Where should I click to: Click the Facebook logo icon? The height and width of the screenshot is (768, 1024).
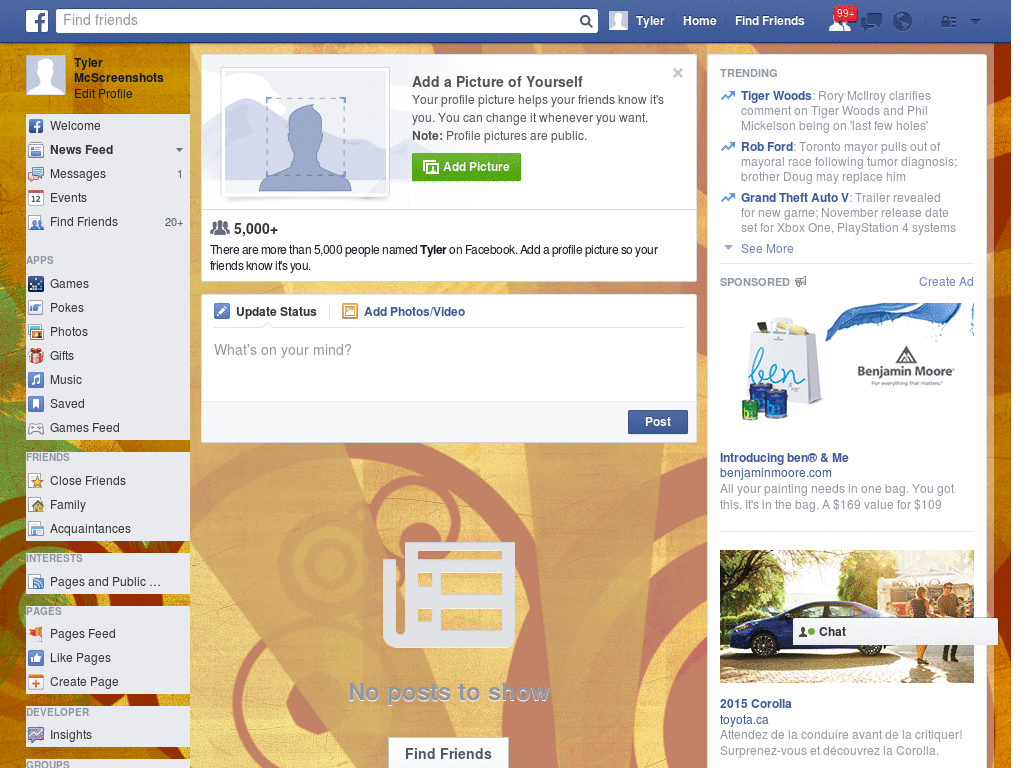tap(37, 21)
